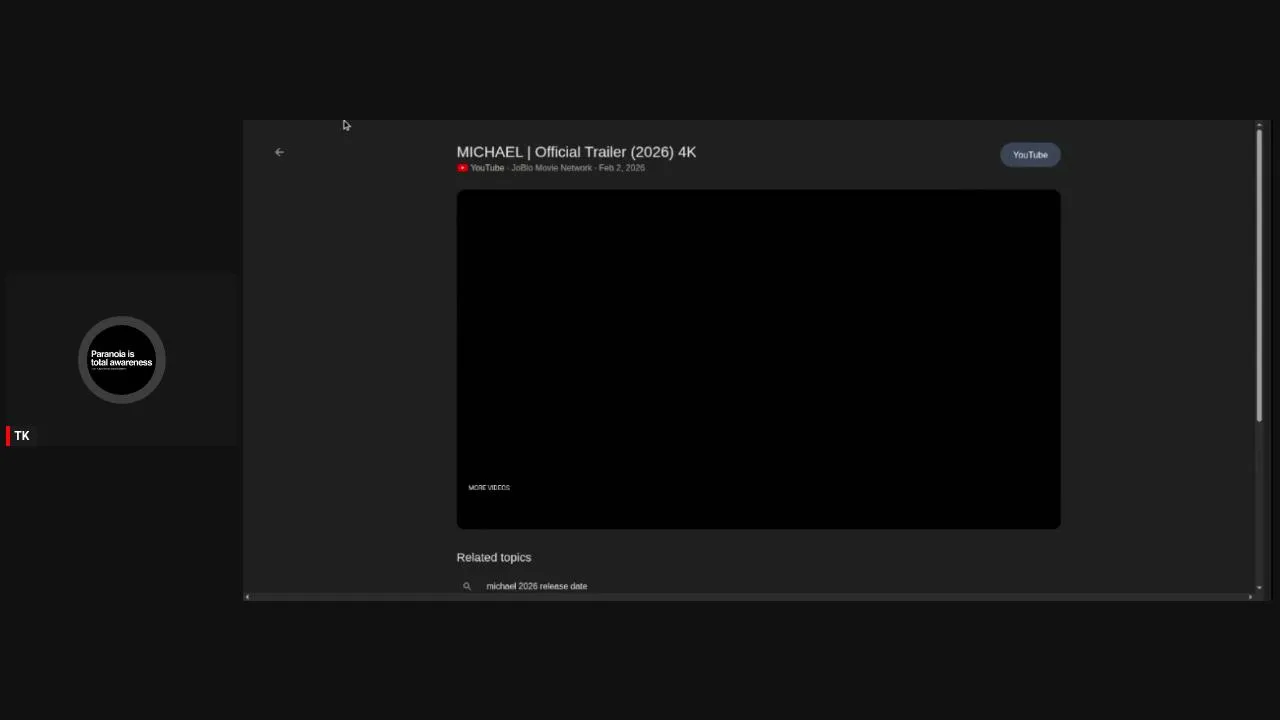Click JoBlo Movie Network channel name
This screenshot has width=1280, height=720.
coord(551,168)
